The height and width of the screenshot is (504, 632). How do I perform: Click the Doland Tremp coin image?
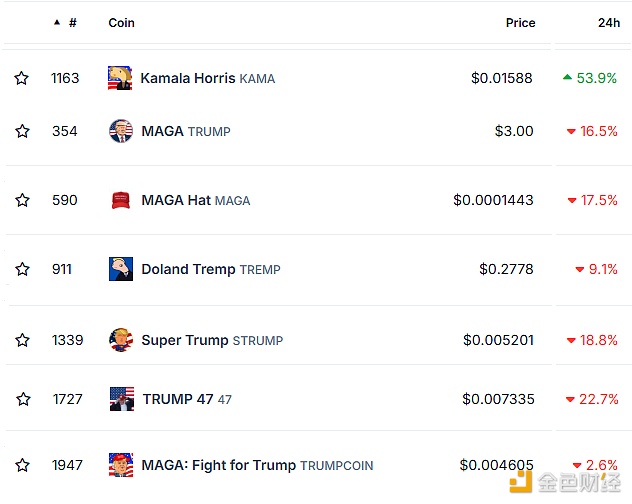tap(121, 269)
